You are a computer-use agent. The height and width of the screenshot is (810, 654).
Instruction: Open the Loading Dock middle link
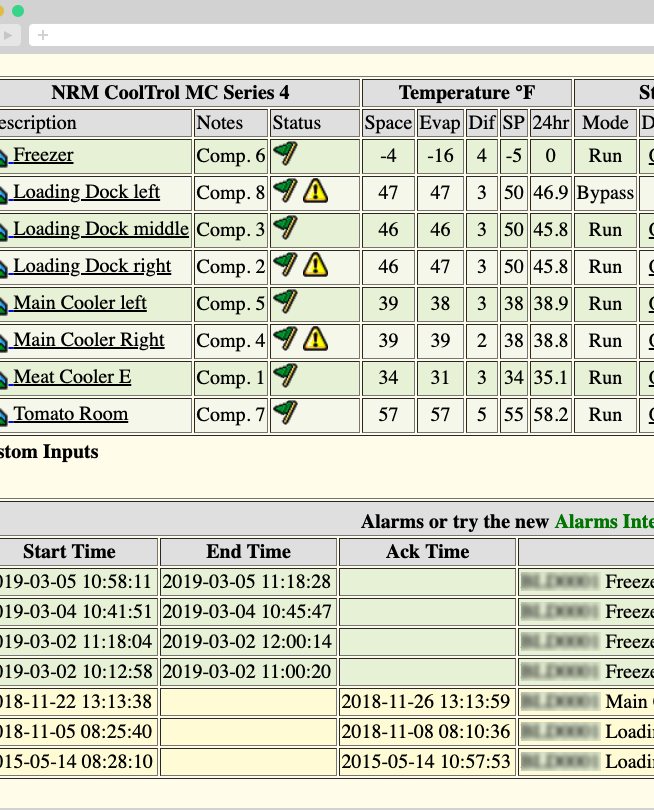pos(101,229)
